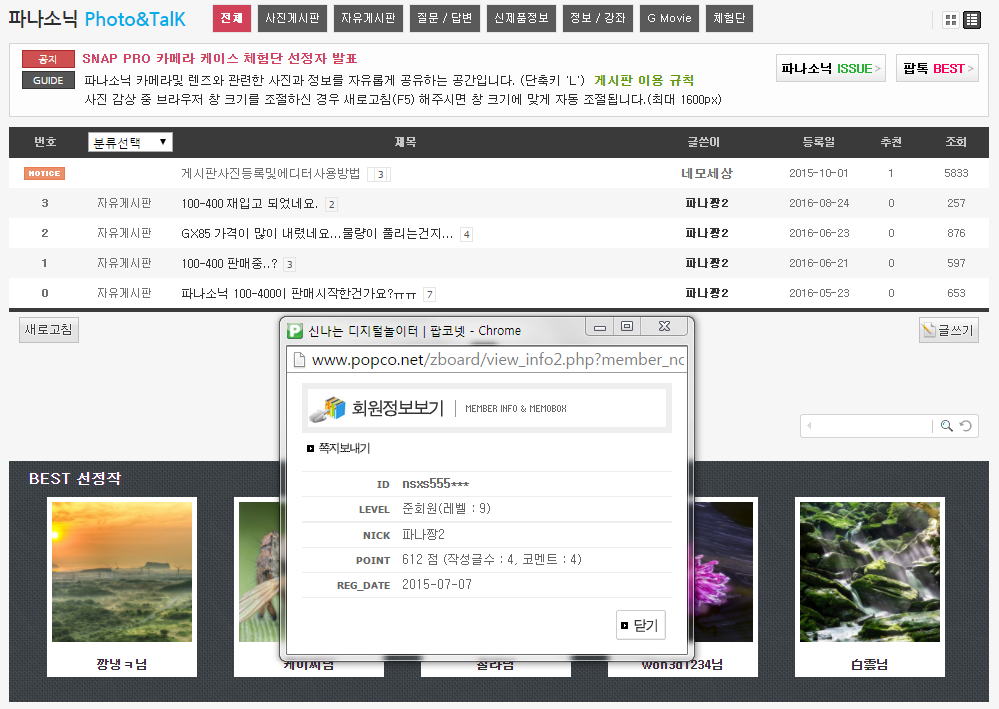The width and height of the screenshot is (999, 709).
Task: Click the BEST 선정작 heading
Action: pyautogui.click(x=75, y=478)
